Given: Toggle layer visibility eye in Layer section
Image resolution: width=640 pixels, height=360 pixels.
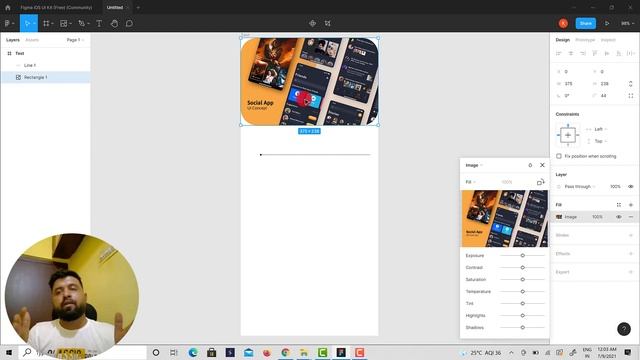Looking at the screenshot, I should (x=631, y=187).
